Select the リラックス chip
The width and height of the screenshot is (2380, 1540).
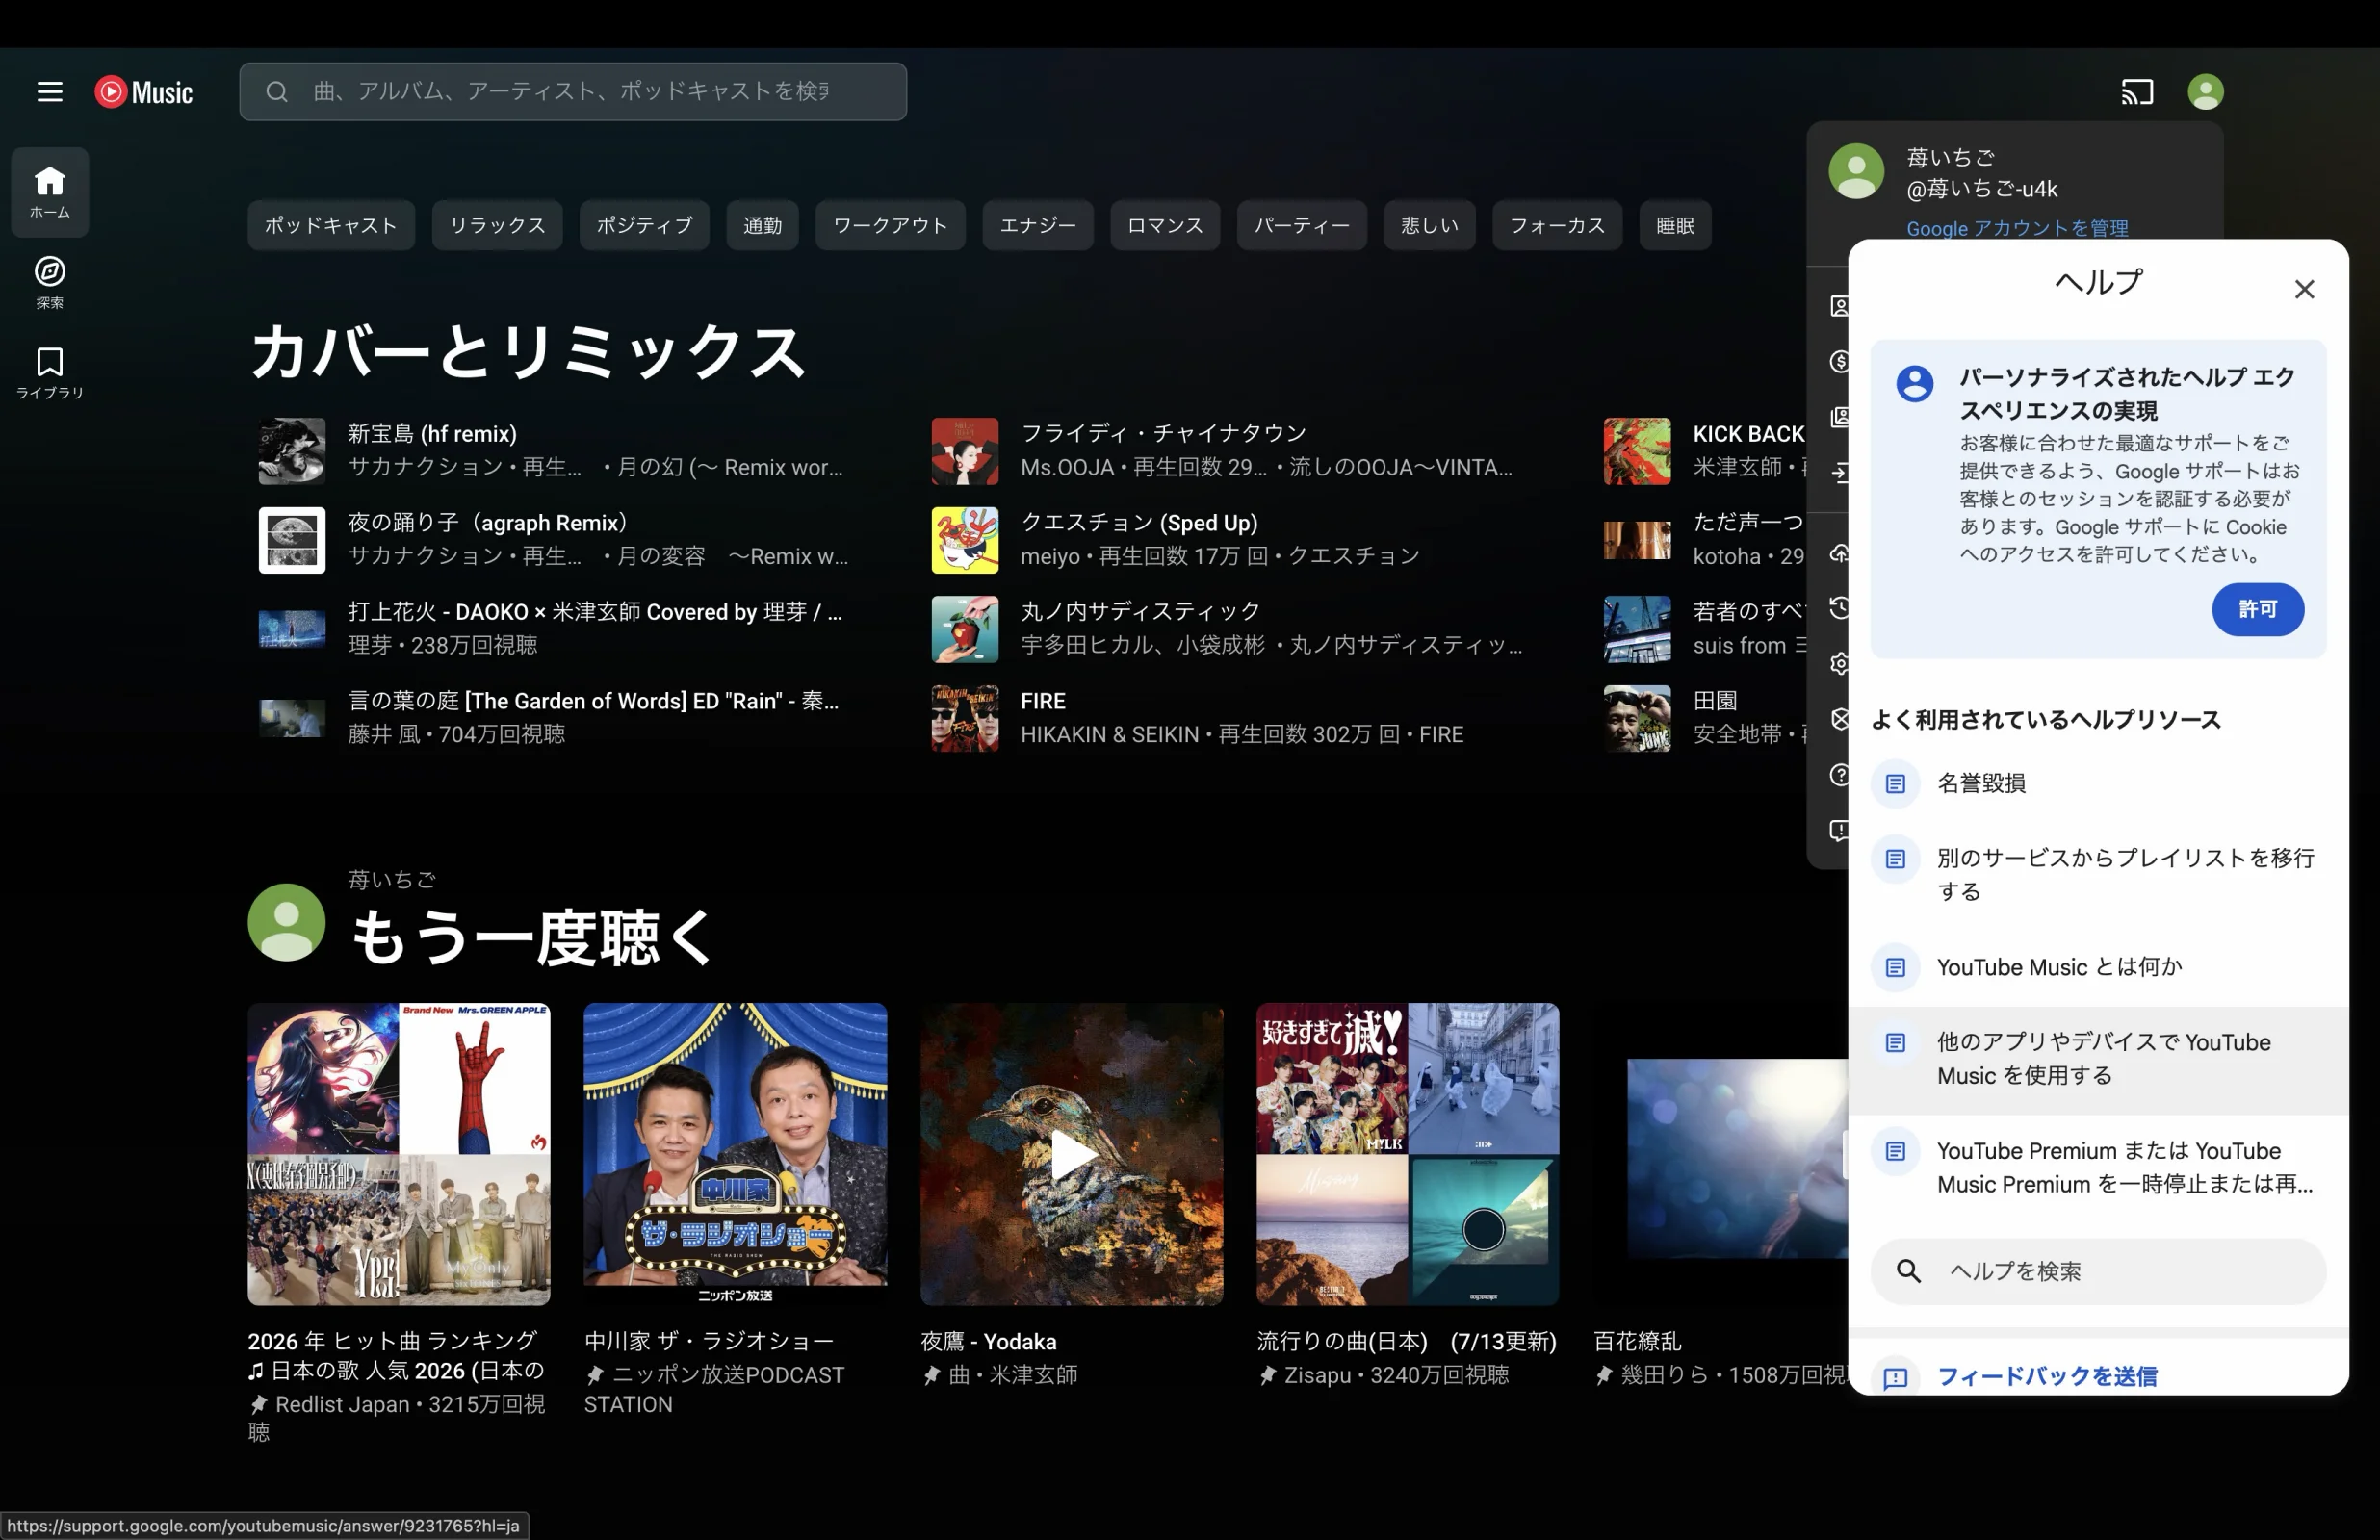[497, 226]
